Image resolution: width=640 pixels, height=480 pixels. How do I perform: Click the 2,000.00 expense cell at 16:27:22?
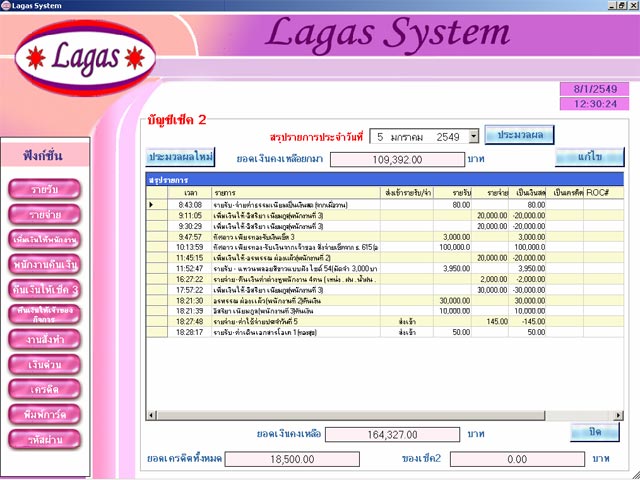490,279
